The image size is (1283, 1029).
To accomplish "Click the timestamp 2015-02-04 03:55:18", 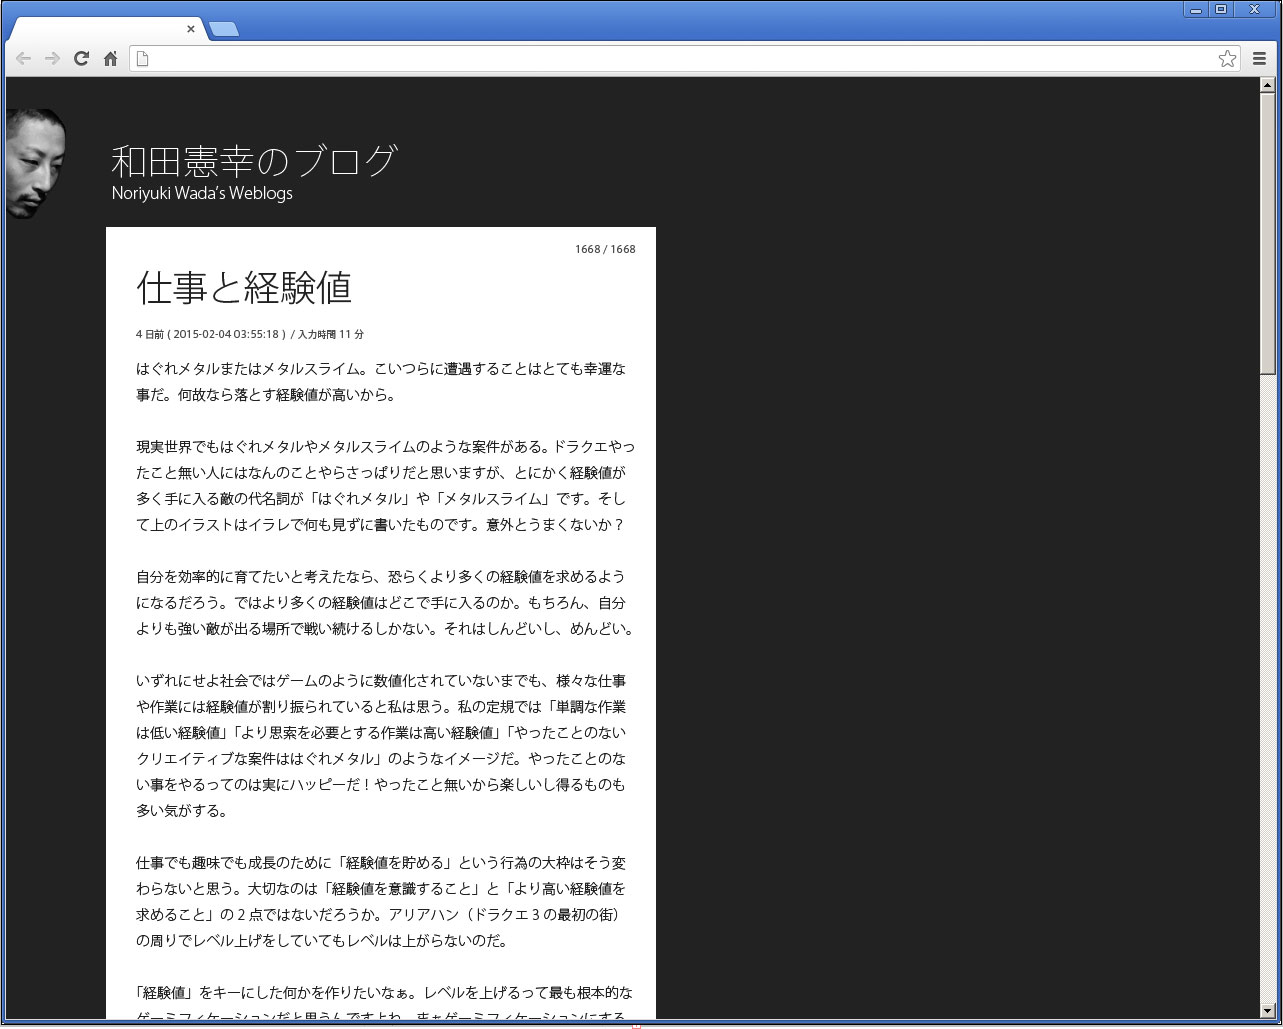I will point(225,335).
